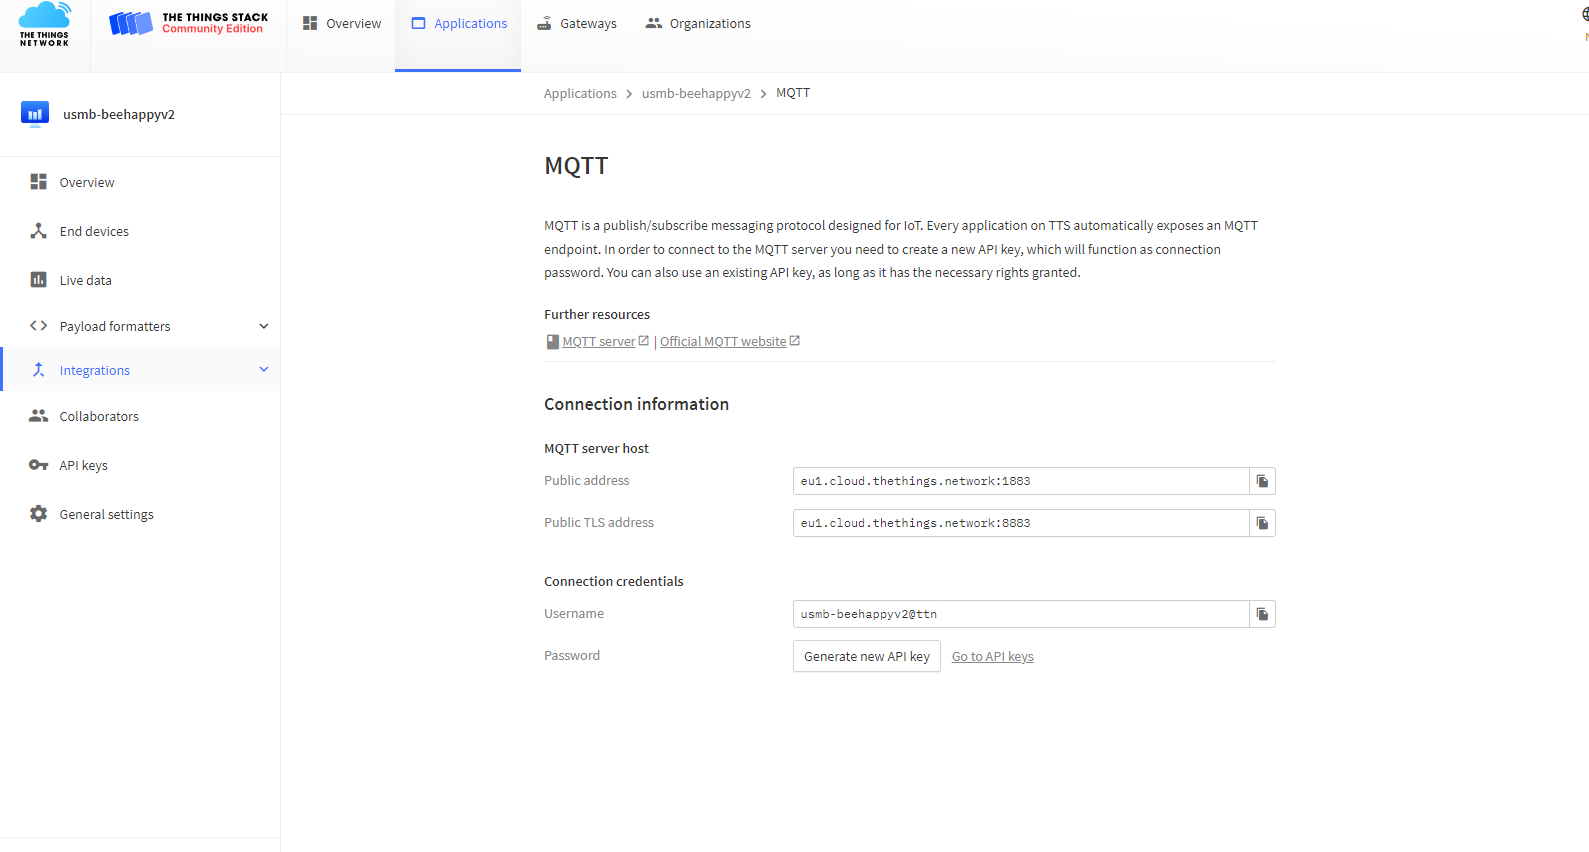Click the Collaborators people icon
This screenshot has width=1589, height=852.
[x=39, y=415]
